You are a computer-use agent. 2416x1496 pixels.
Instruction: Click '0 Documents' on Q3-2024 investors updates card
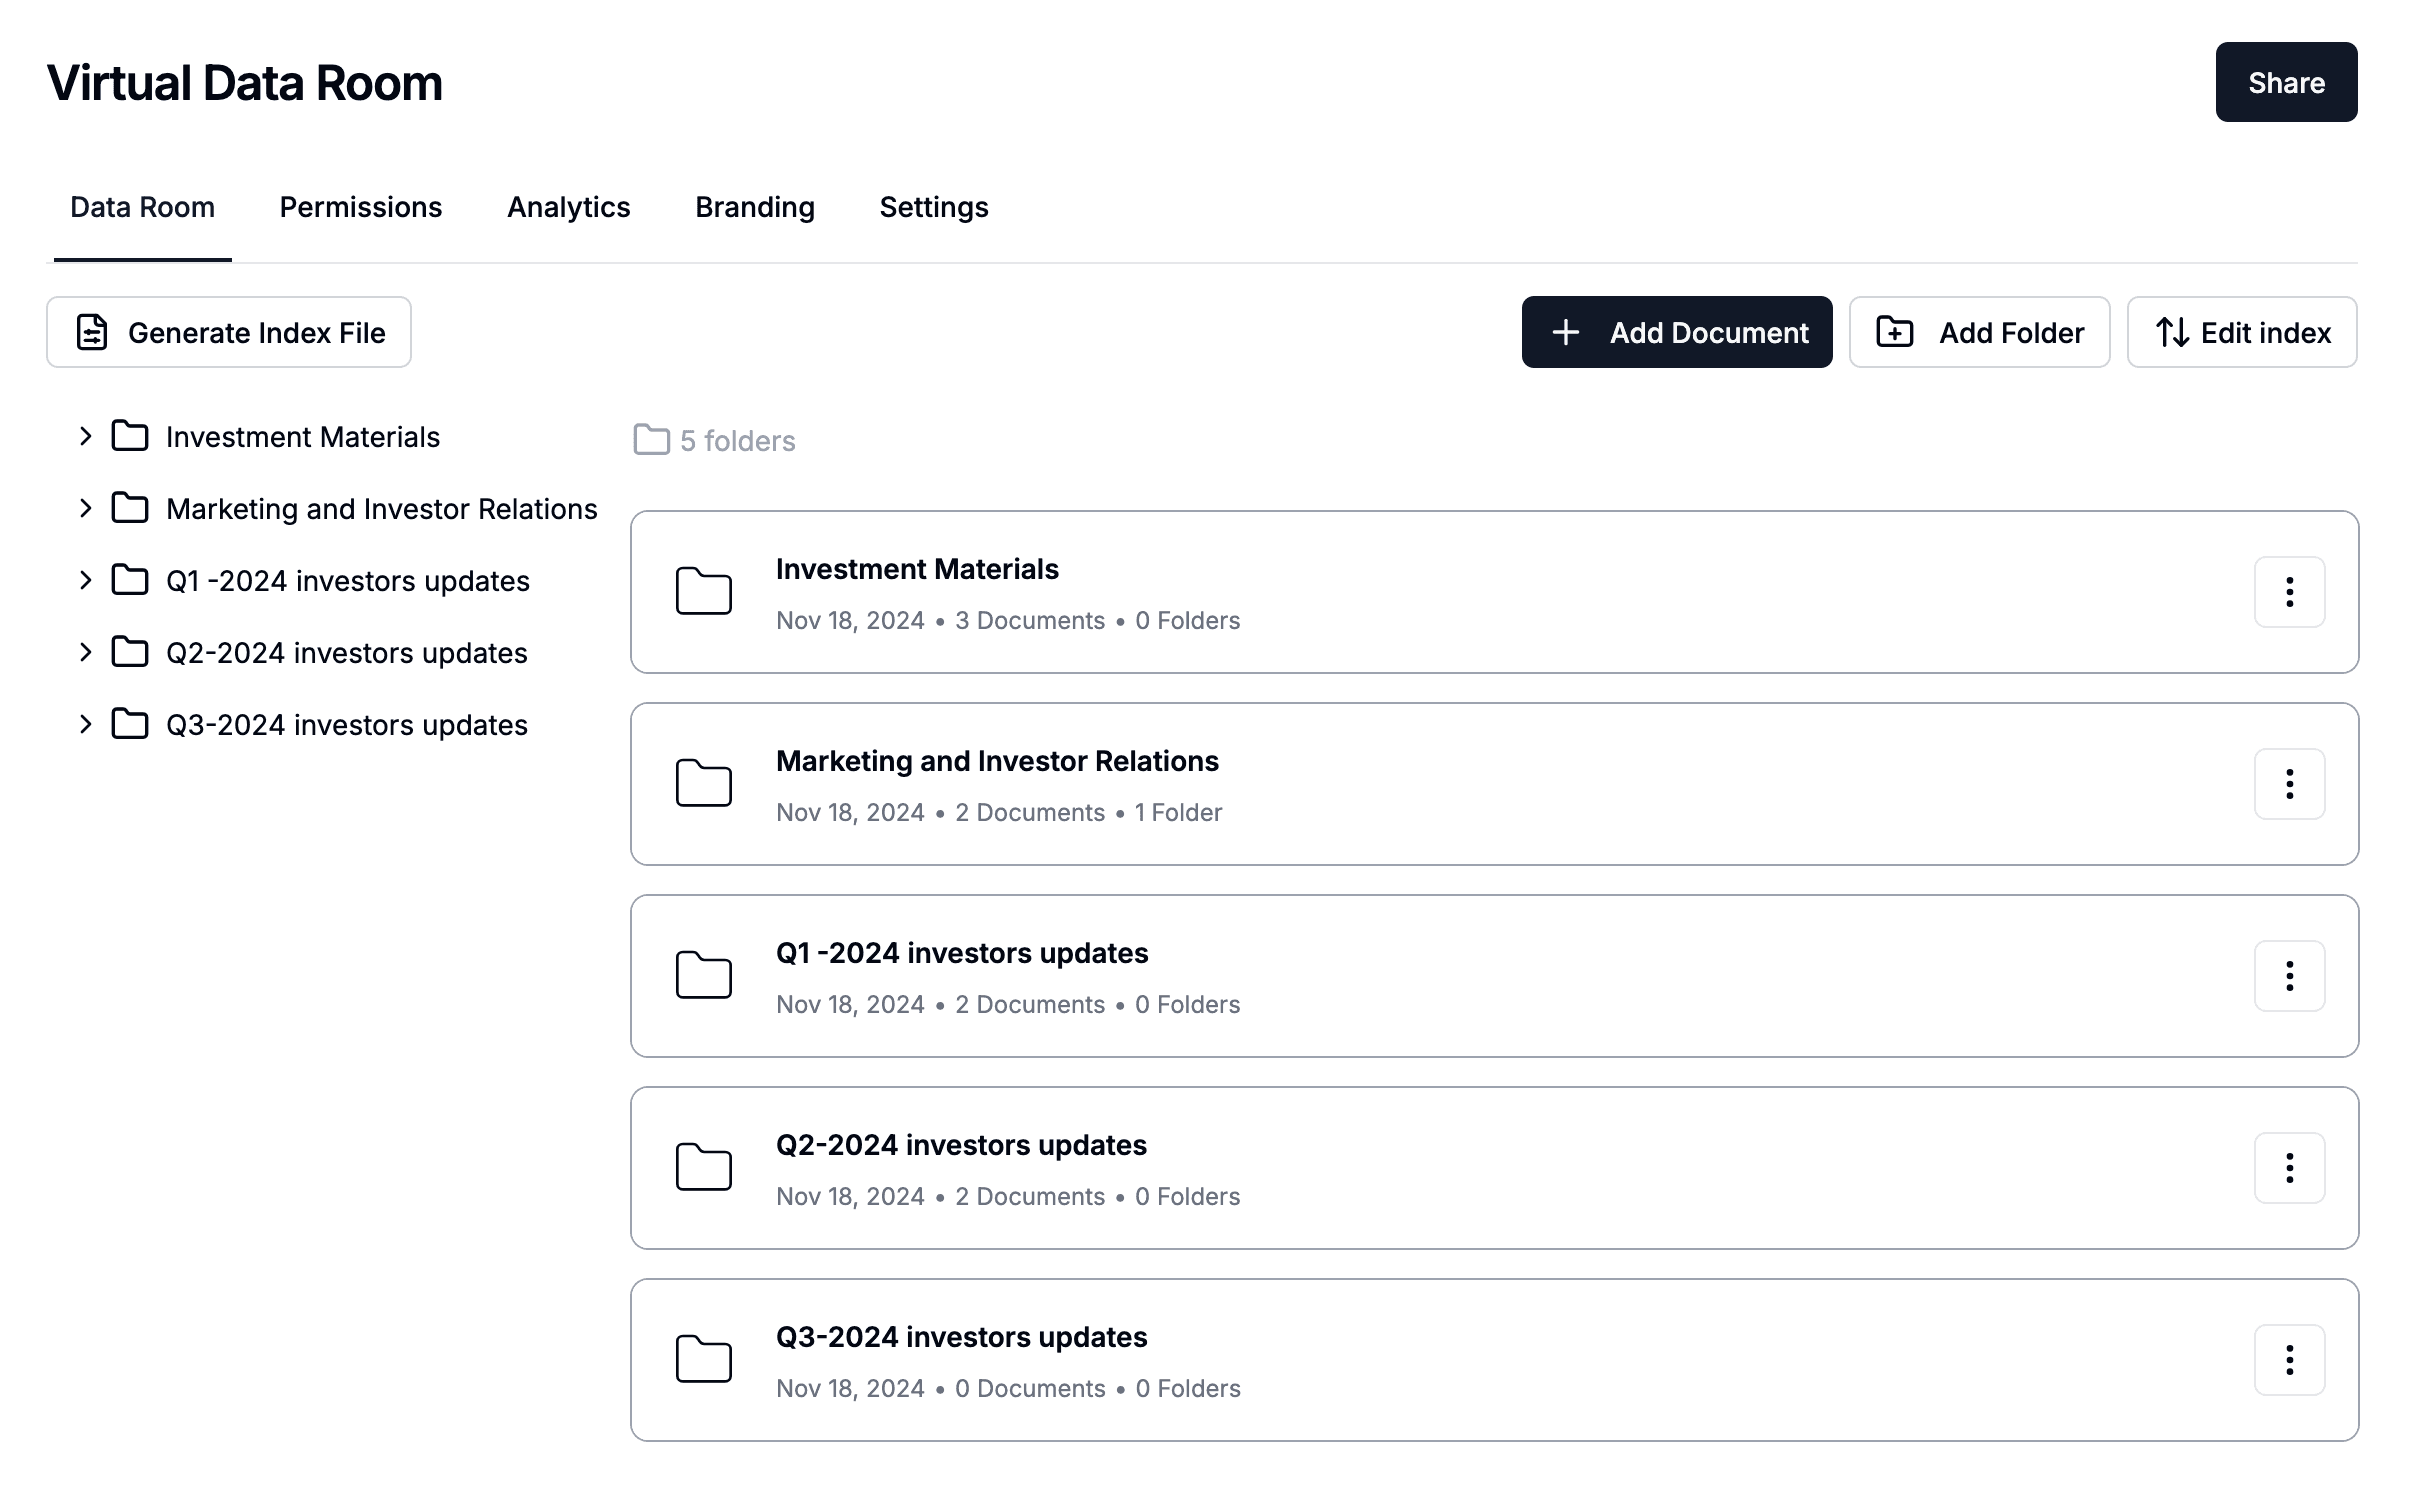coord(1030,1388)
